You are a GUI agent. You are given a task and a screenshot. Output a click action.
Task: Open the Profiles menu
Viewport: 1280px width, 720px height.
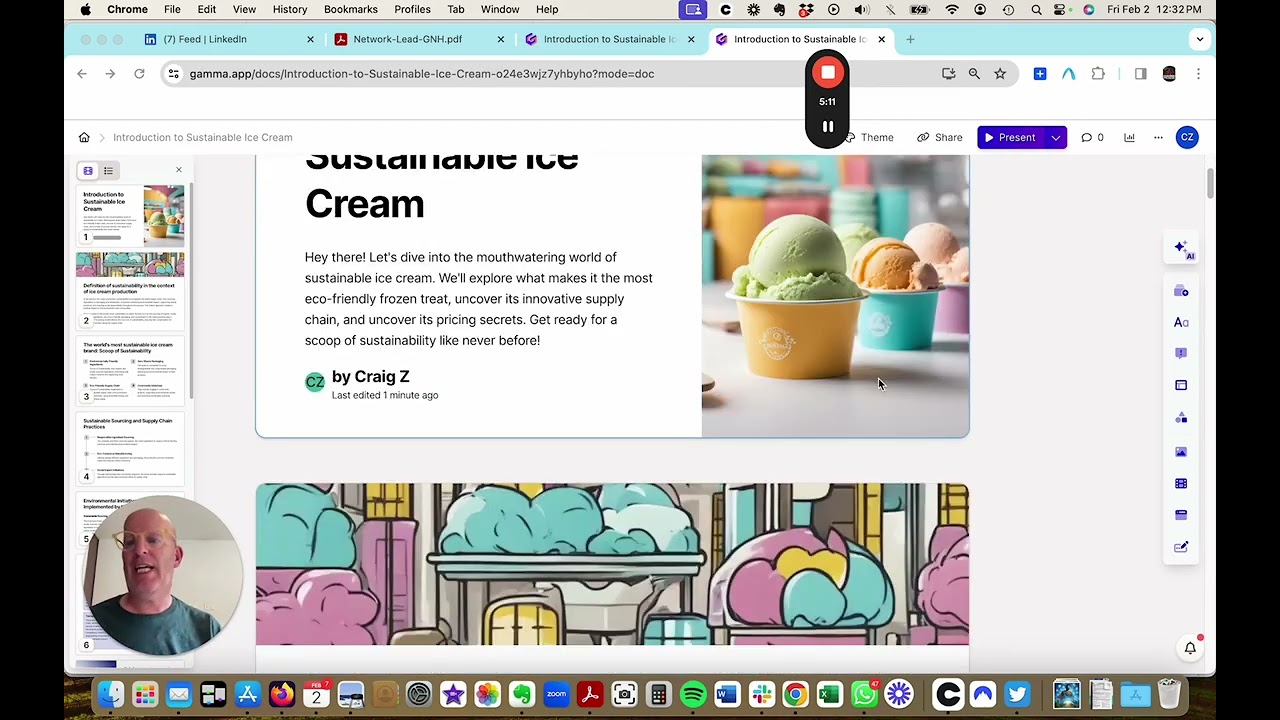[412, 9]
